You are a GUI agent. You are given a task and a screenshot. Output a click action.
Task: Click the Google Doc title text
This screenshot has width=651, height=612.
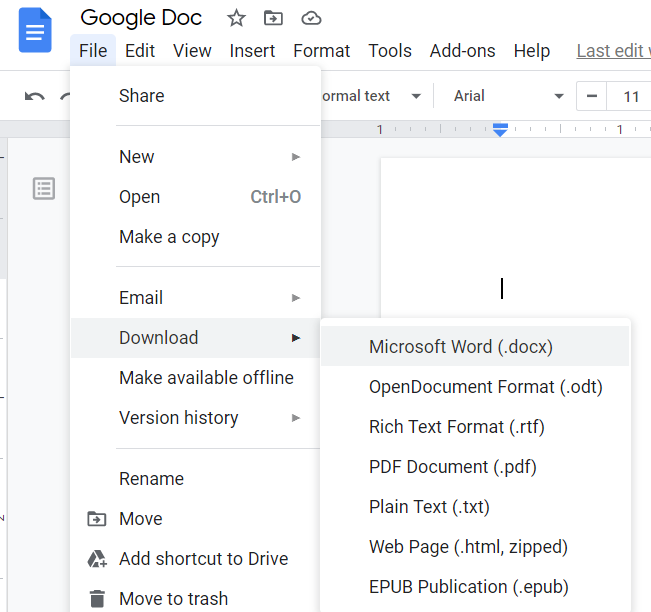141,18
